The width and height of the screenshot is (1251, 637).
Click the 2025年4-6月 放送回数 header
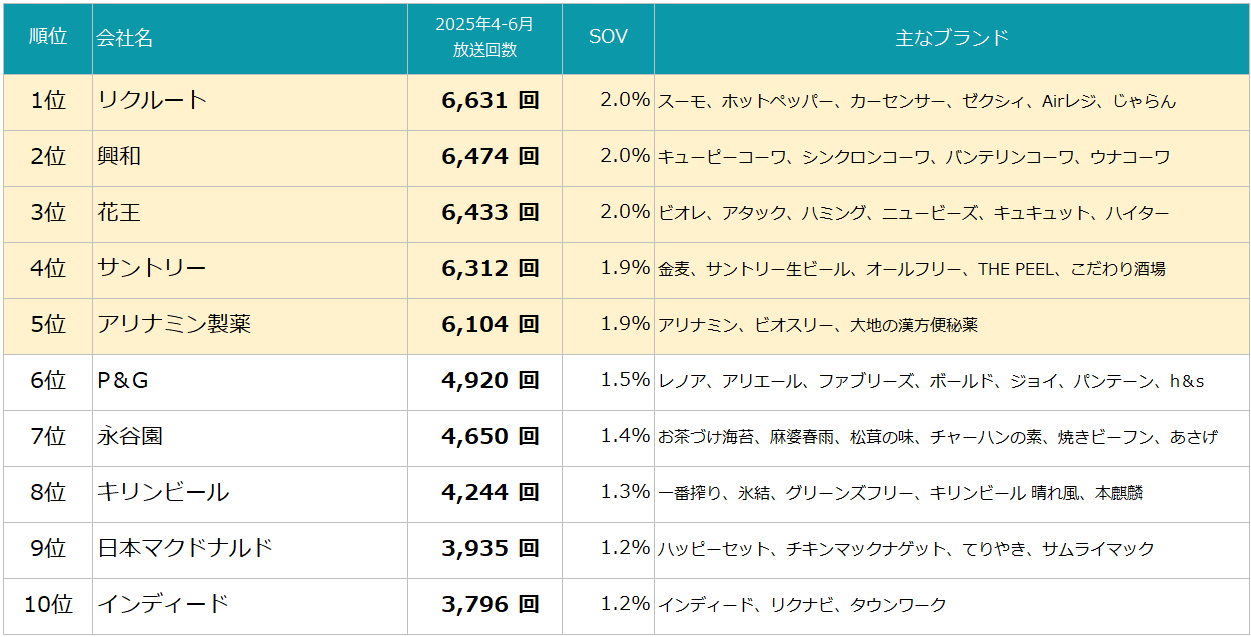tap(485, 38)
